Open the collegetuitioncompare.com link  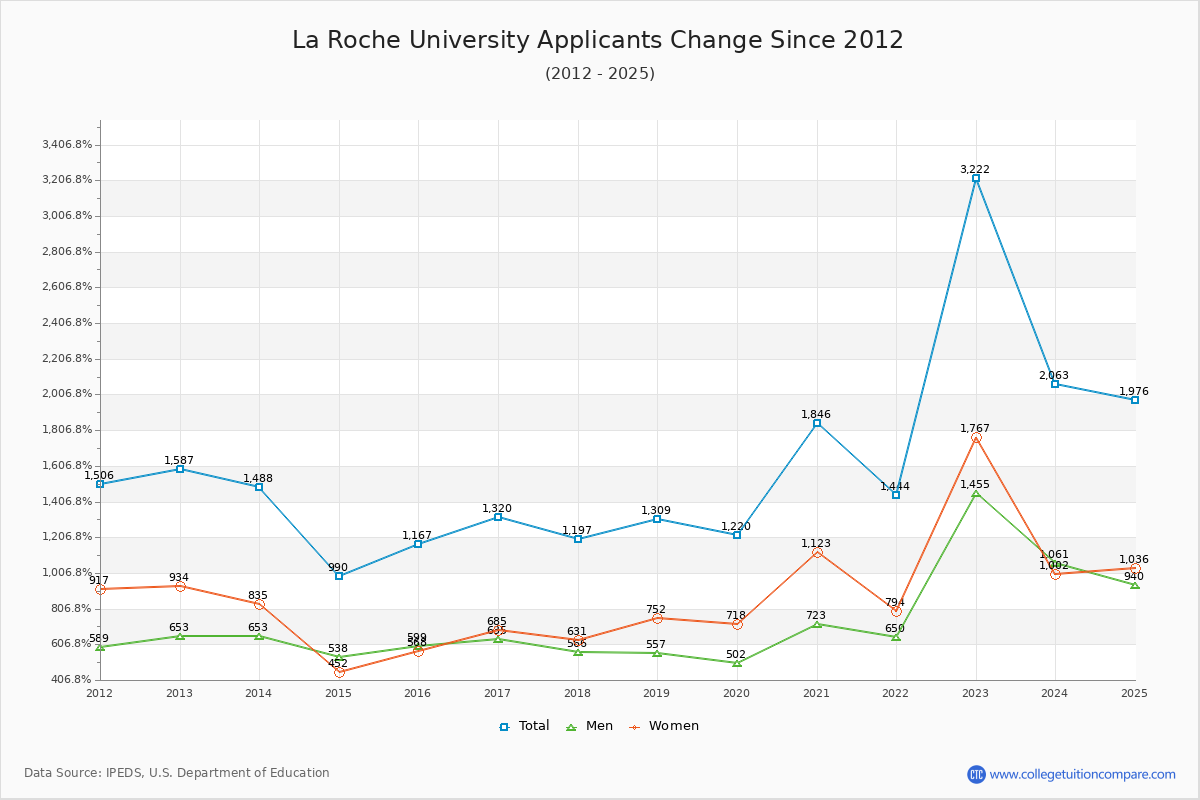pos(1083,774)
